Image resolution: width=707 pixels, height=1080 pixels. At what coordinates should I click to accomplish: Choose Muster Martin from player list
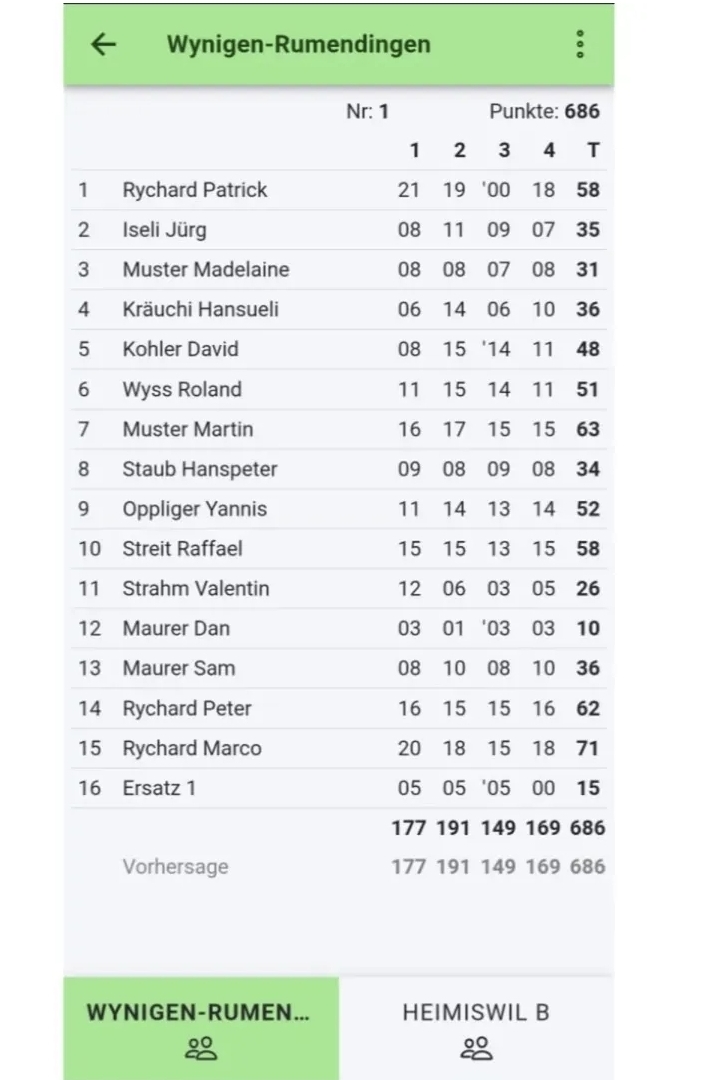click(x=188, y=430)
